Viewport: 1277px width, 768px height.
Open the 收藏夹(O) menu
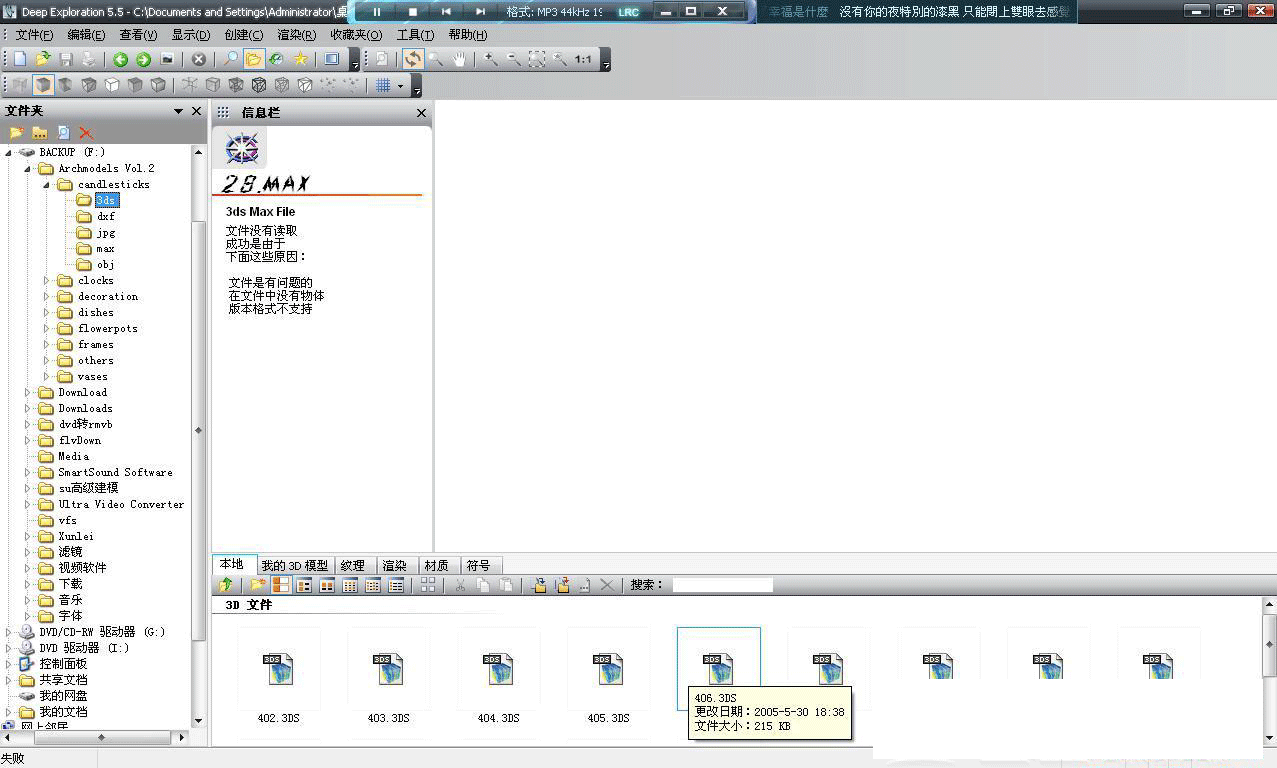tap(356, 35)
